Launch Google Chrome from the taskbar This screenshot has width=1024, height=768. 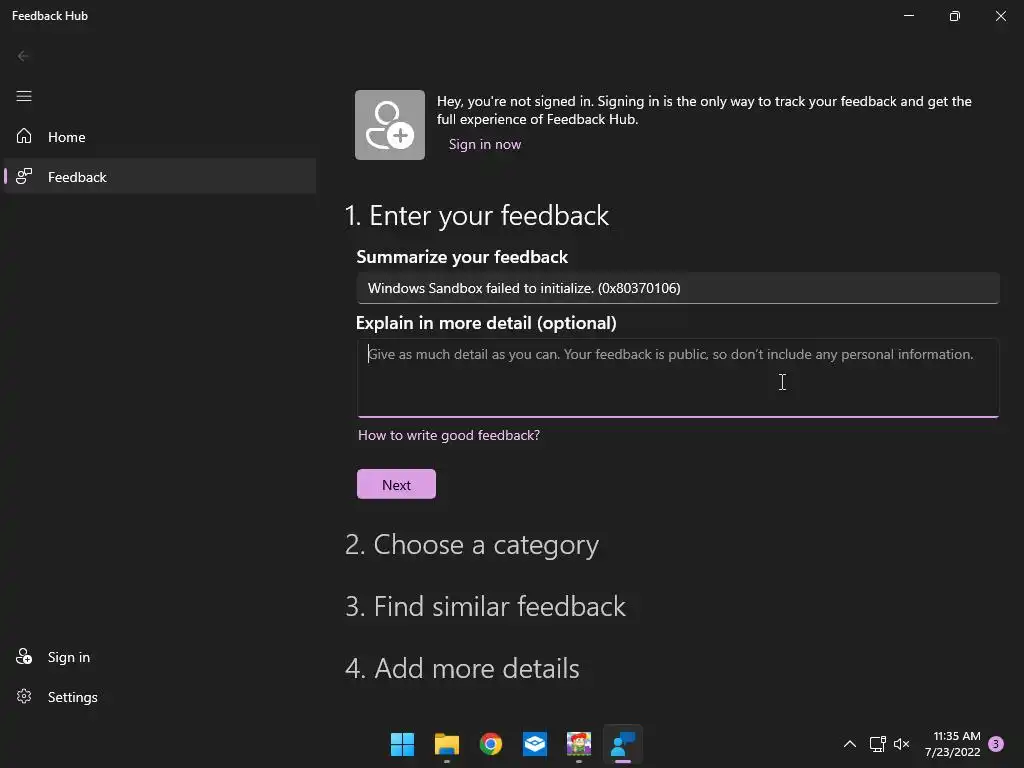pos(490,744)
